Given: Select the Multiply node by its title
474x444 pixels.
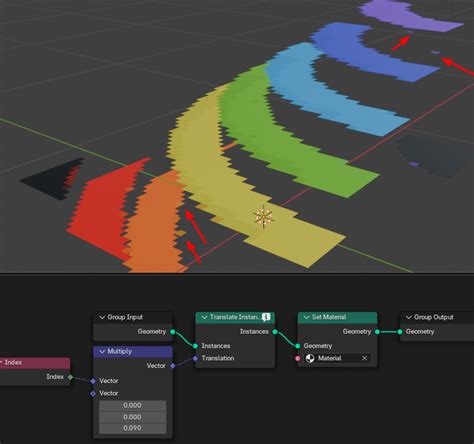Looking at the screenshot, I should click(x=119, y=352).
